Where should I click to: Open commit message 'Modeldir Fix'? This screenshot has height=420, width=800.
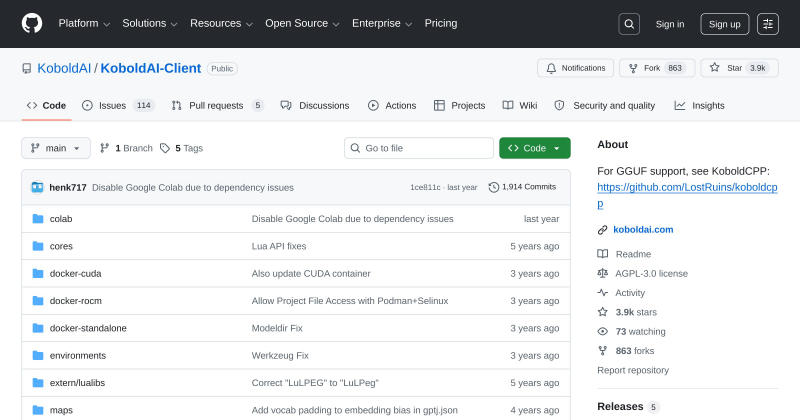click(277, 328)
